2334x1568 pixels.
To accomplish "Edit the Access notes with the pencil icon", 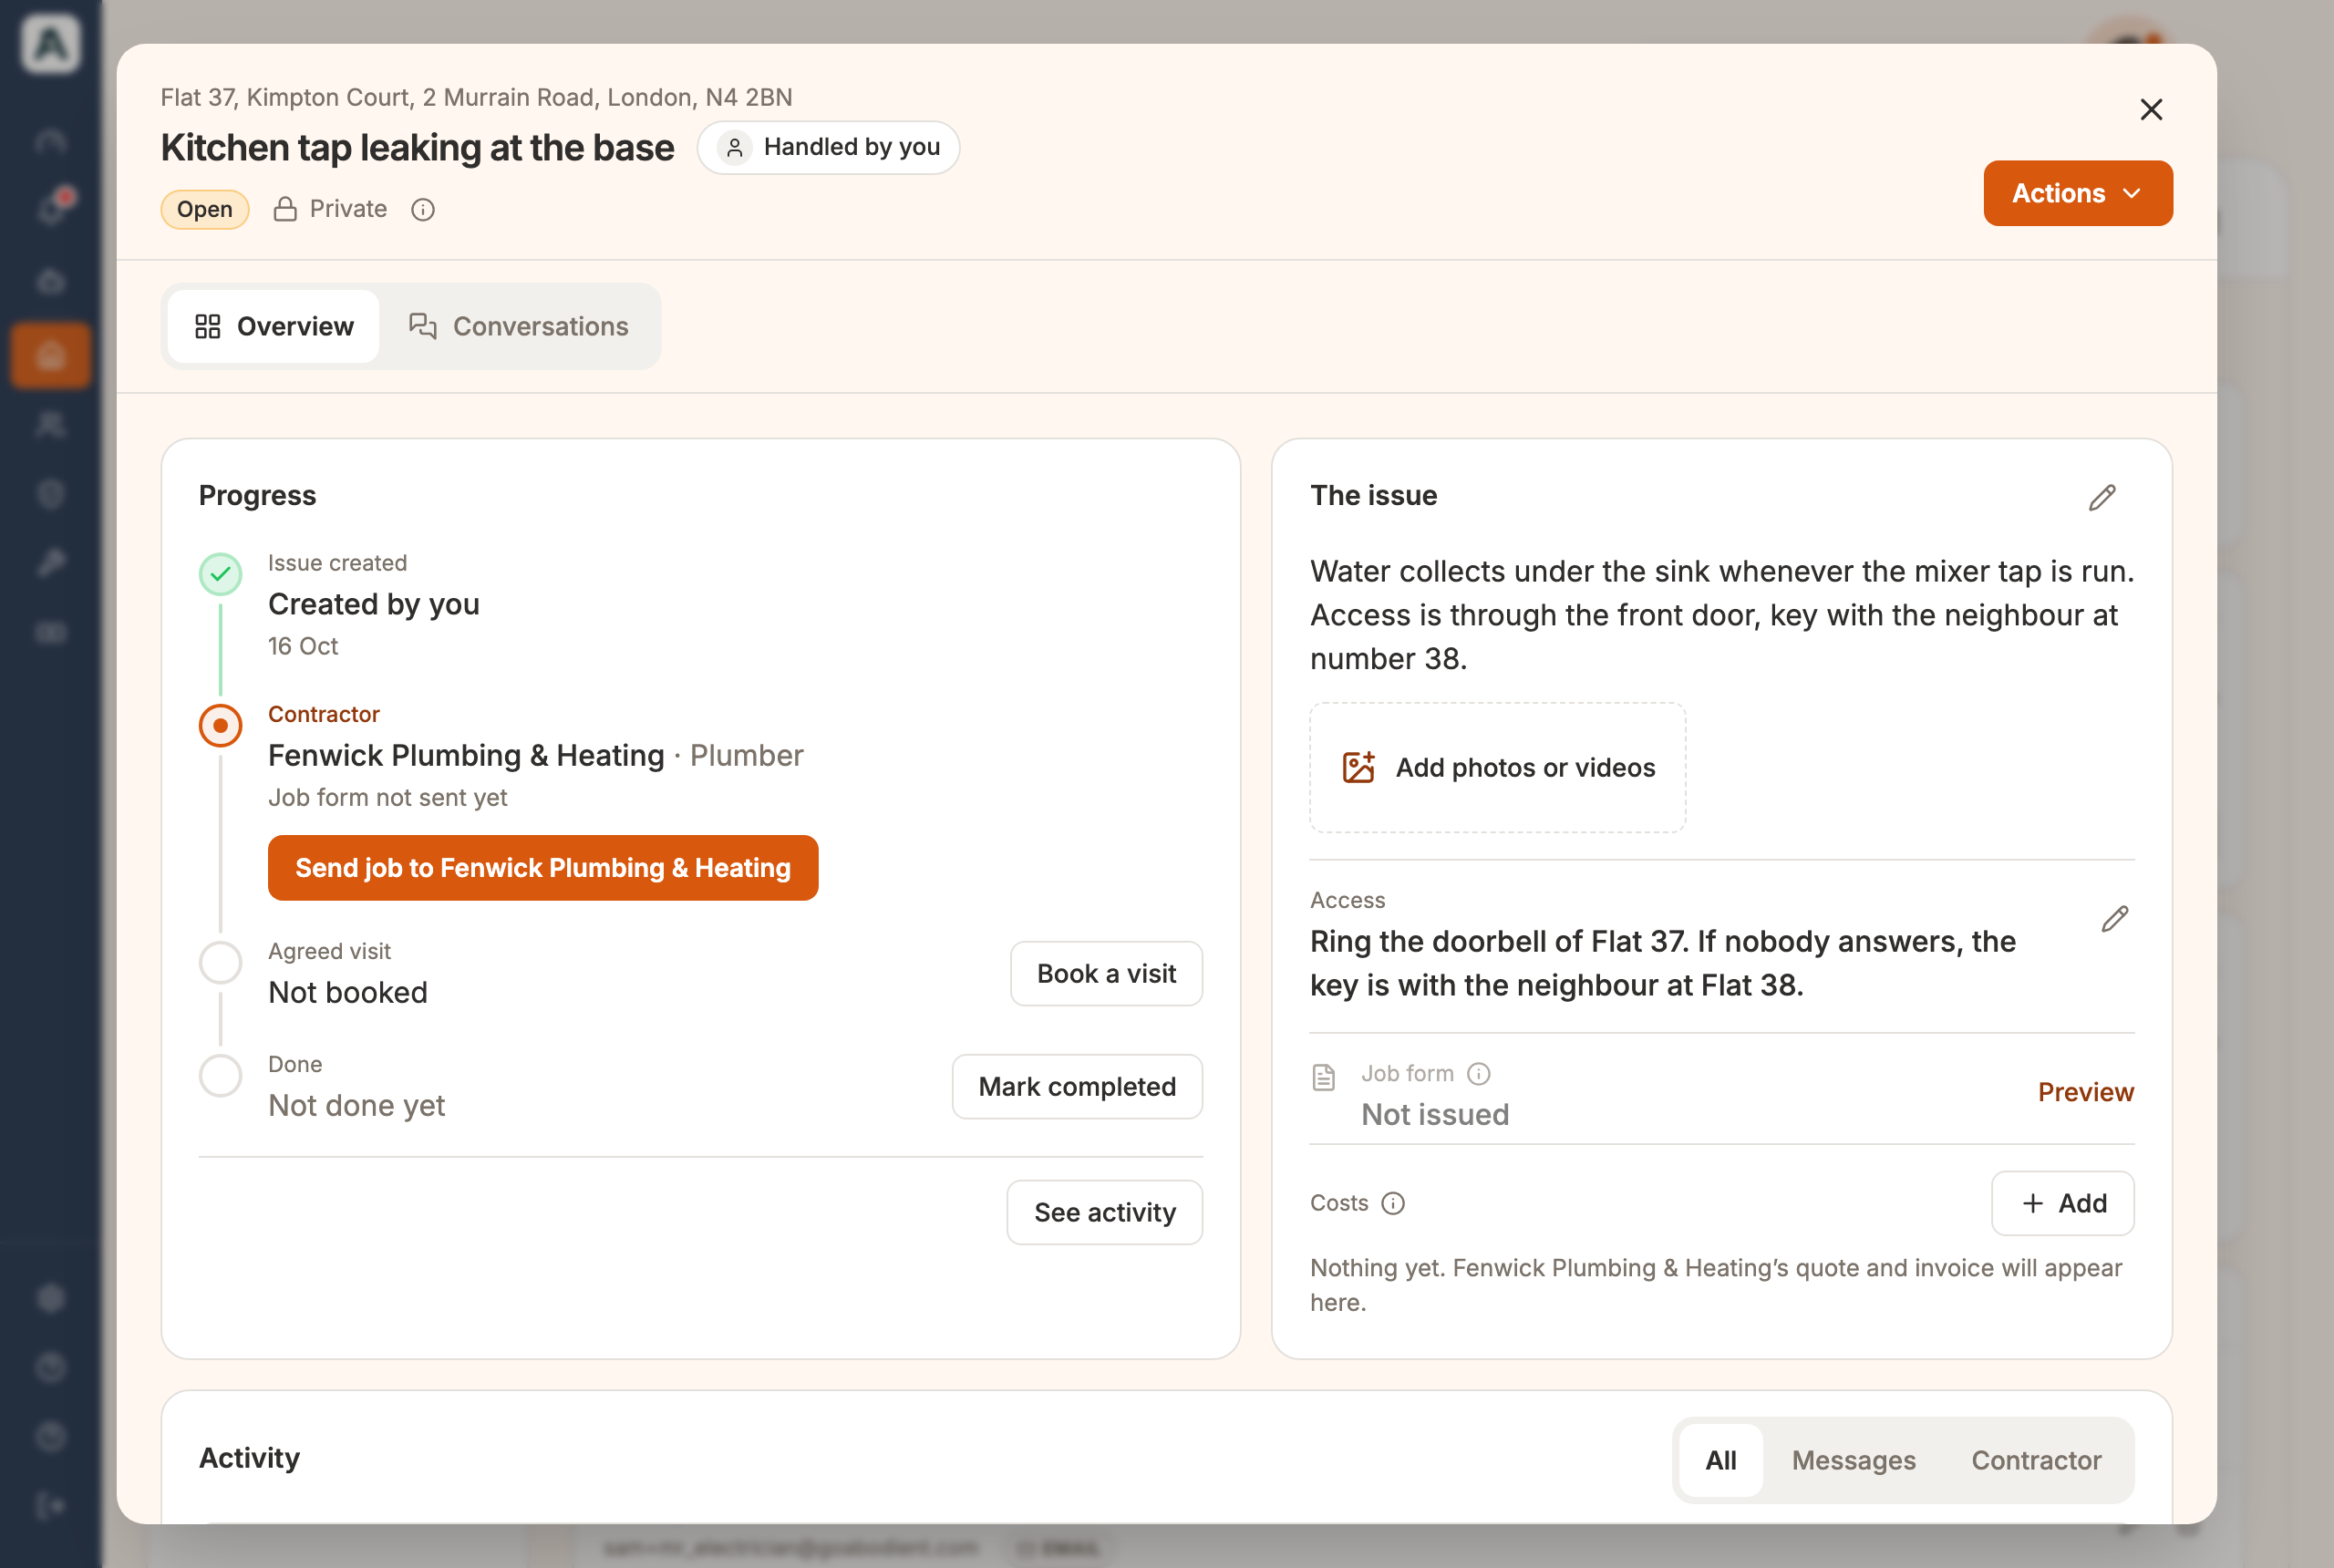I will pos(2114,918).
